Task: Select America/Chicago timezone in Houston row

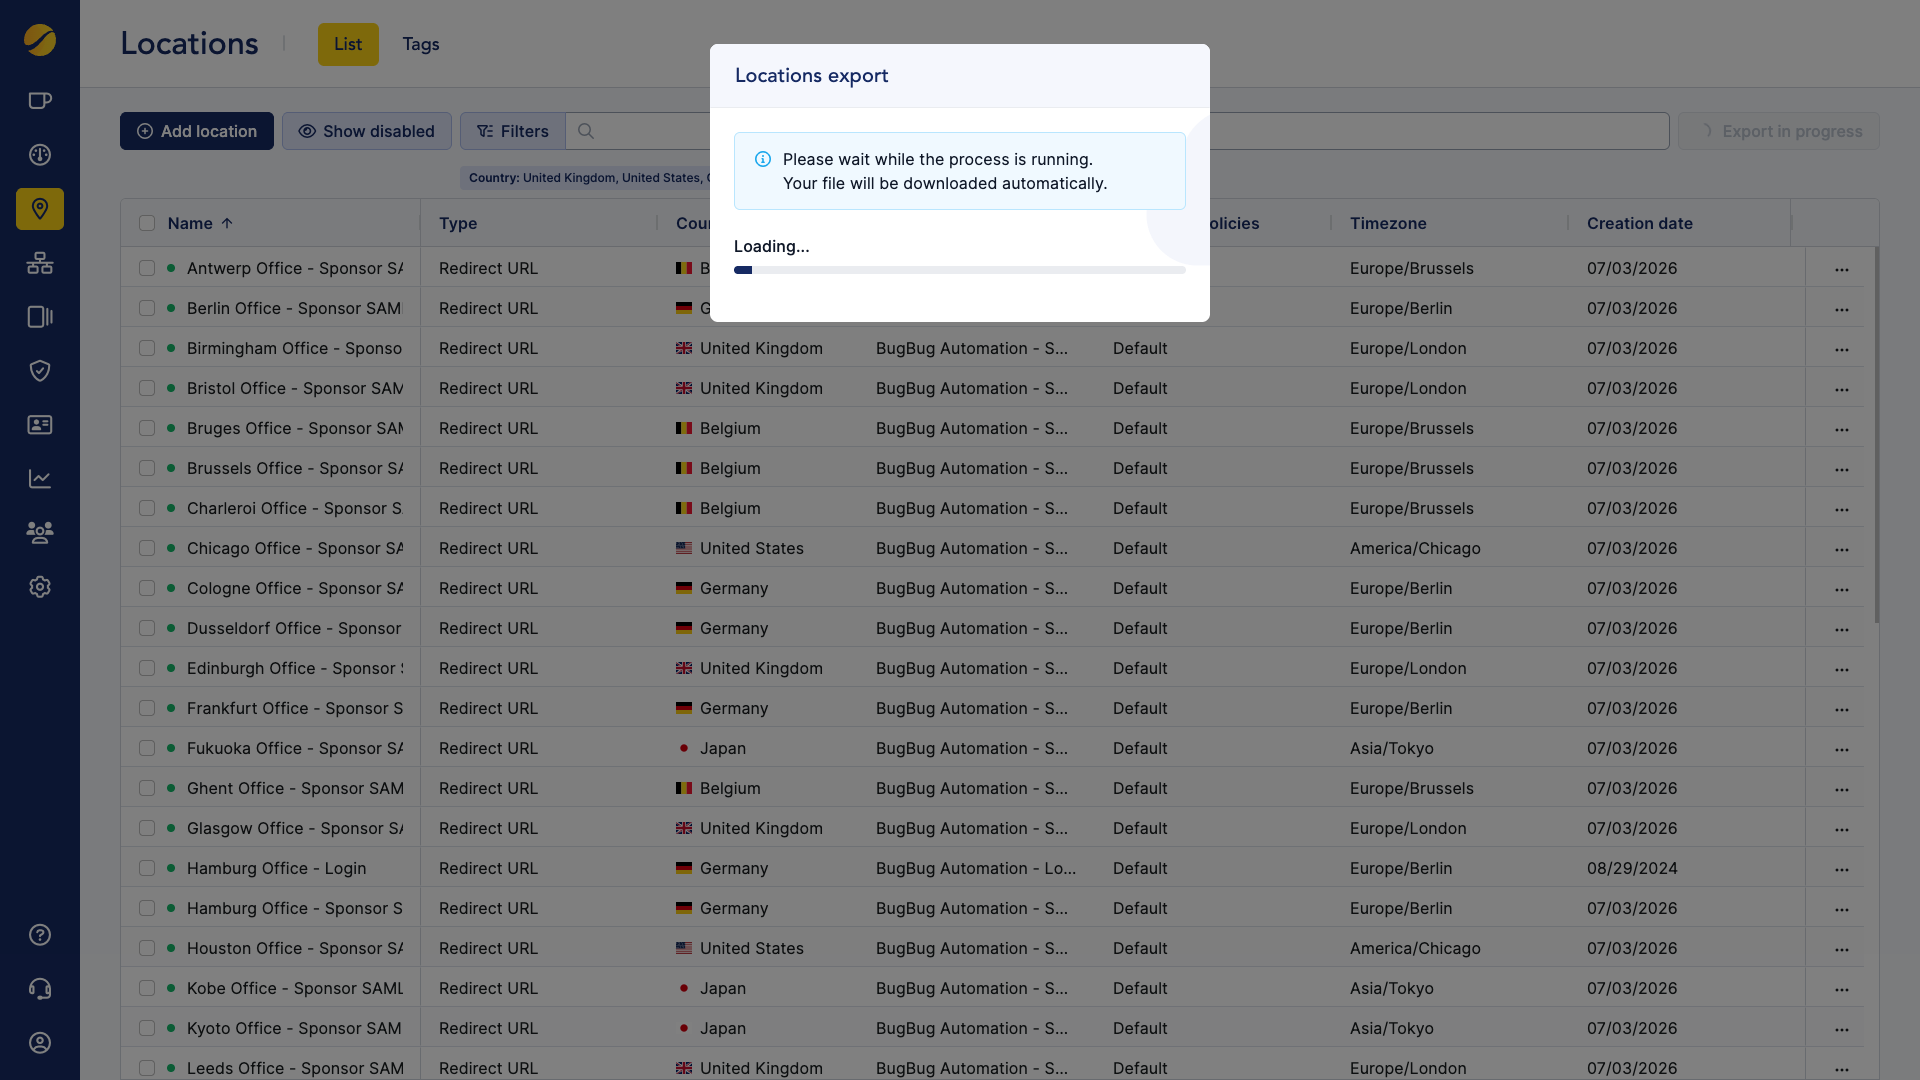Action: tap(1415, 948)
